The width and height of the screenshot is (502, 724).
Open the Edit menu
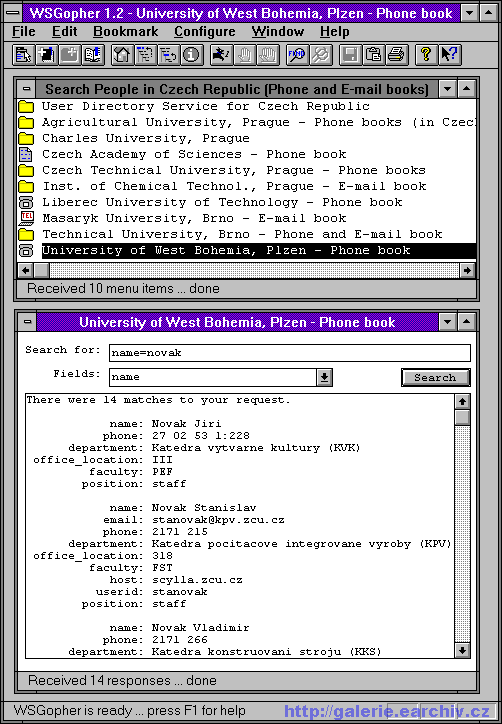65,32
